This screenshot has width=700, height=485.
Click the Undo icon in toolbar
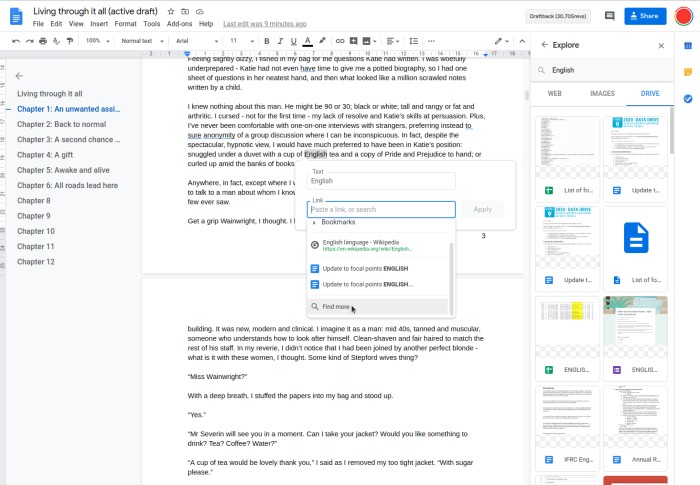click(x=16, y=41)
